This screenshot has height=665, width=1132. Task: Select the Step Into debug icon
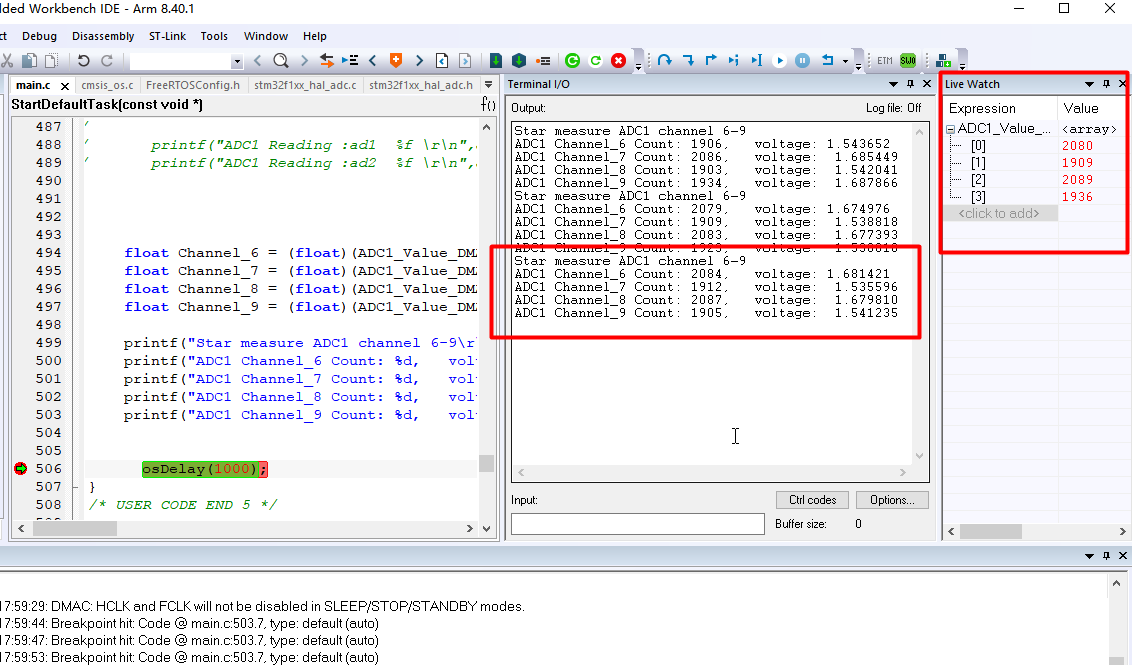pyautogui.click(x=690, y=60)
